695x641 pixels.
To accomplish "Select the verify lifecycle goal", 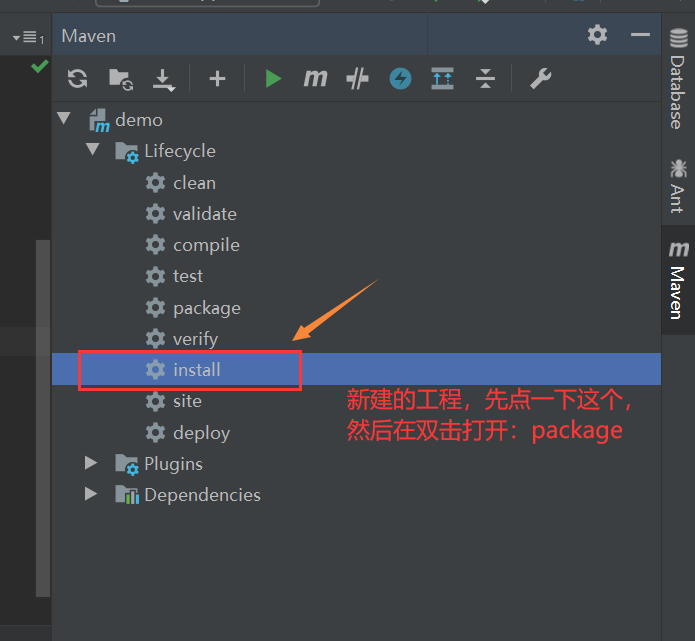I will 356,339.
